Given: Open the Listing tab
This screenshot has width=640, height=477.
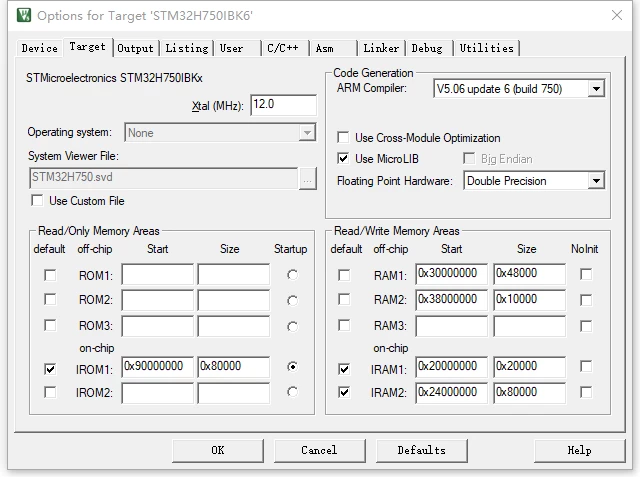Looking at the screenshot, I should (x=187, y=48).
